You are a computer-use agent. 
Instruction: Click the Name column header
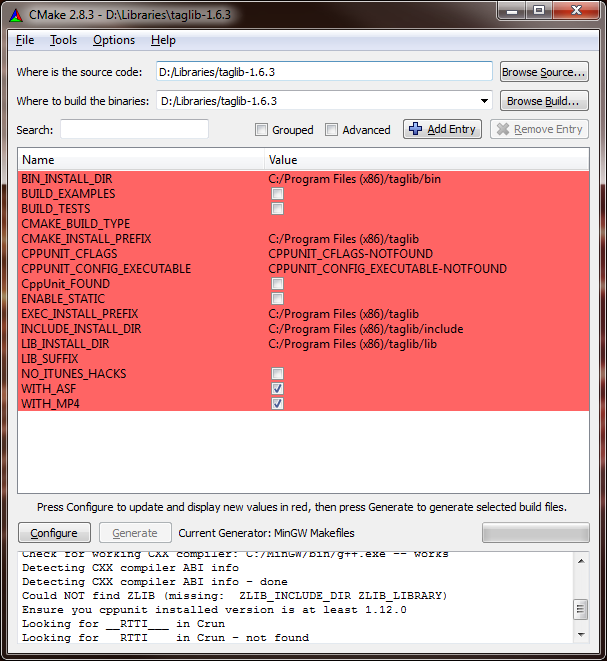(141, 160)
